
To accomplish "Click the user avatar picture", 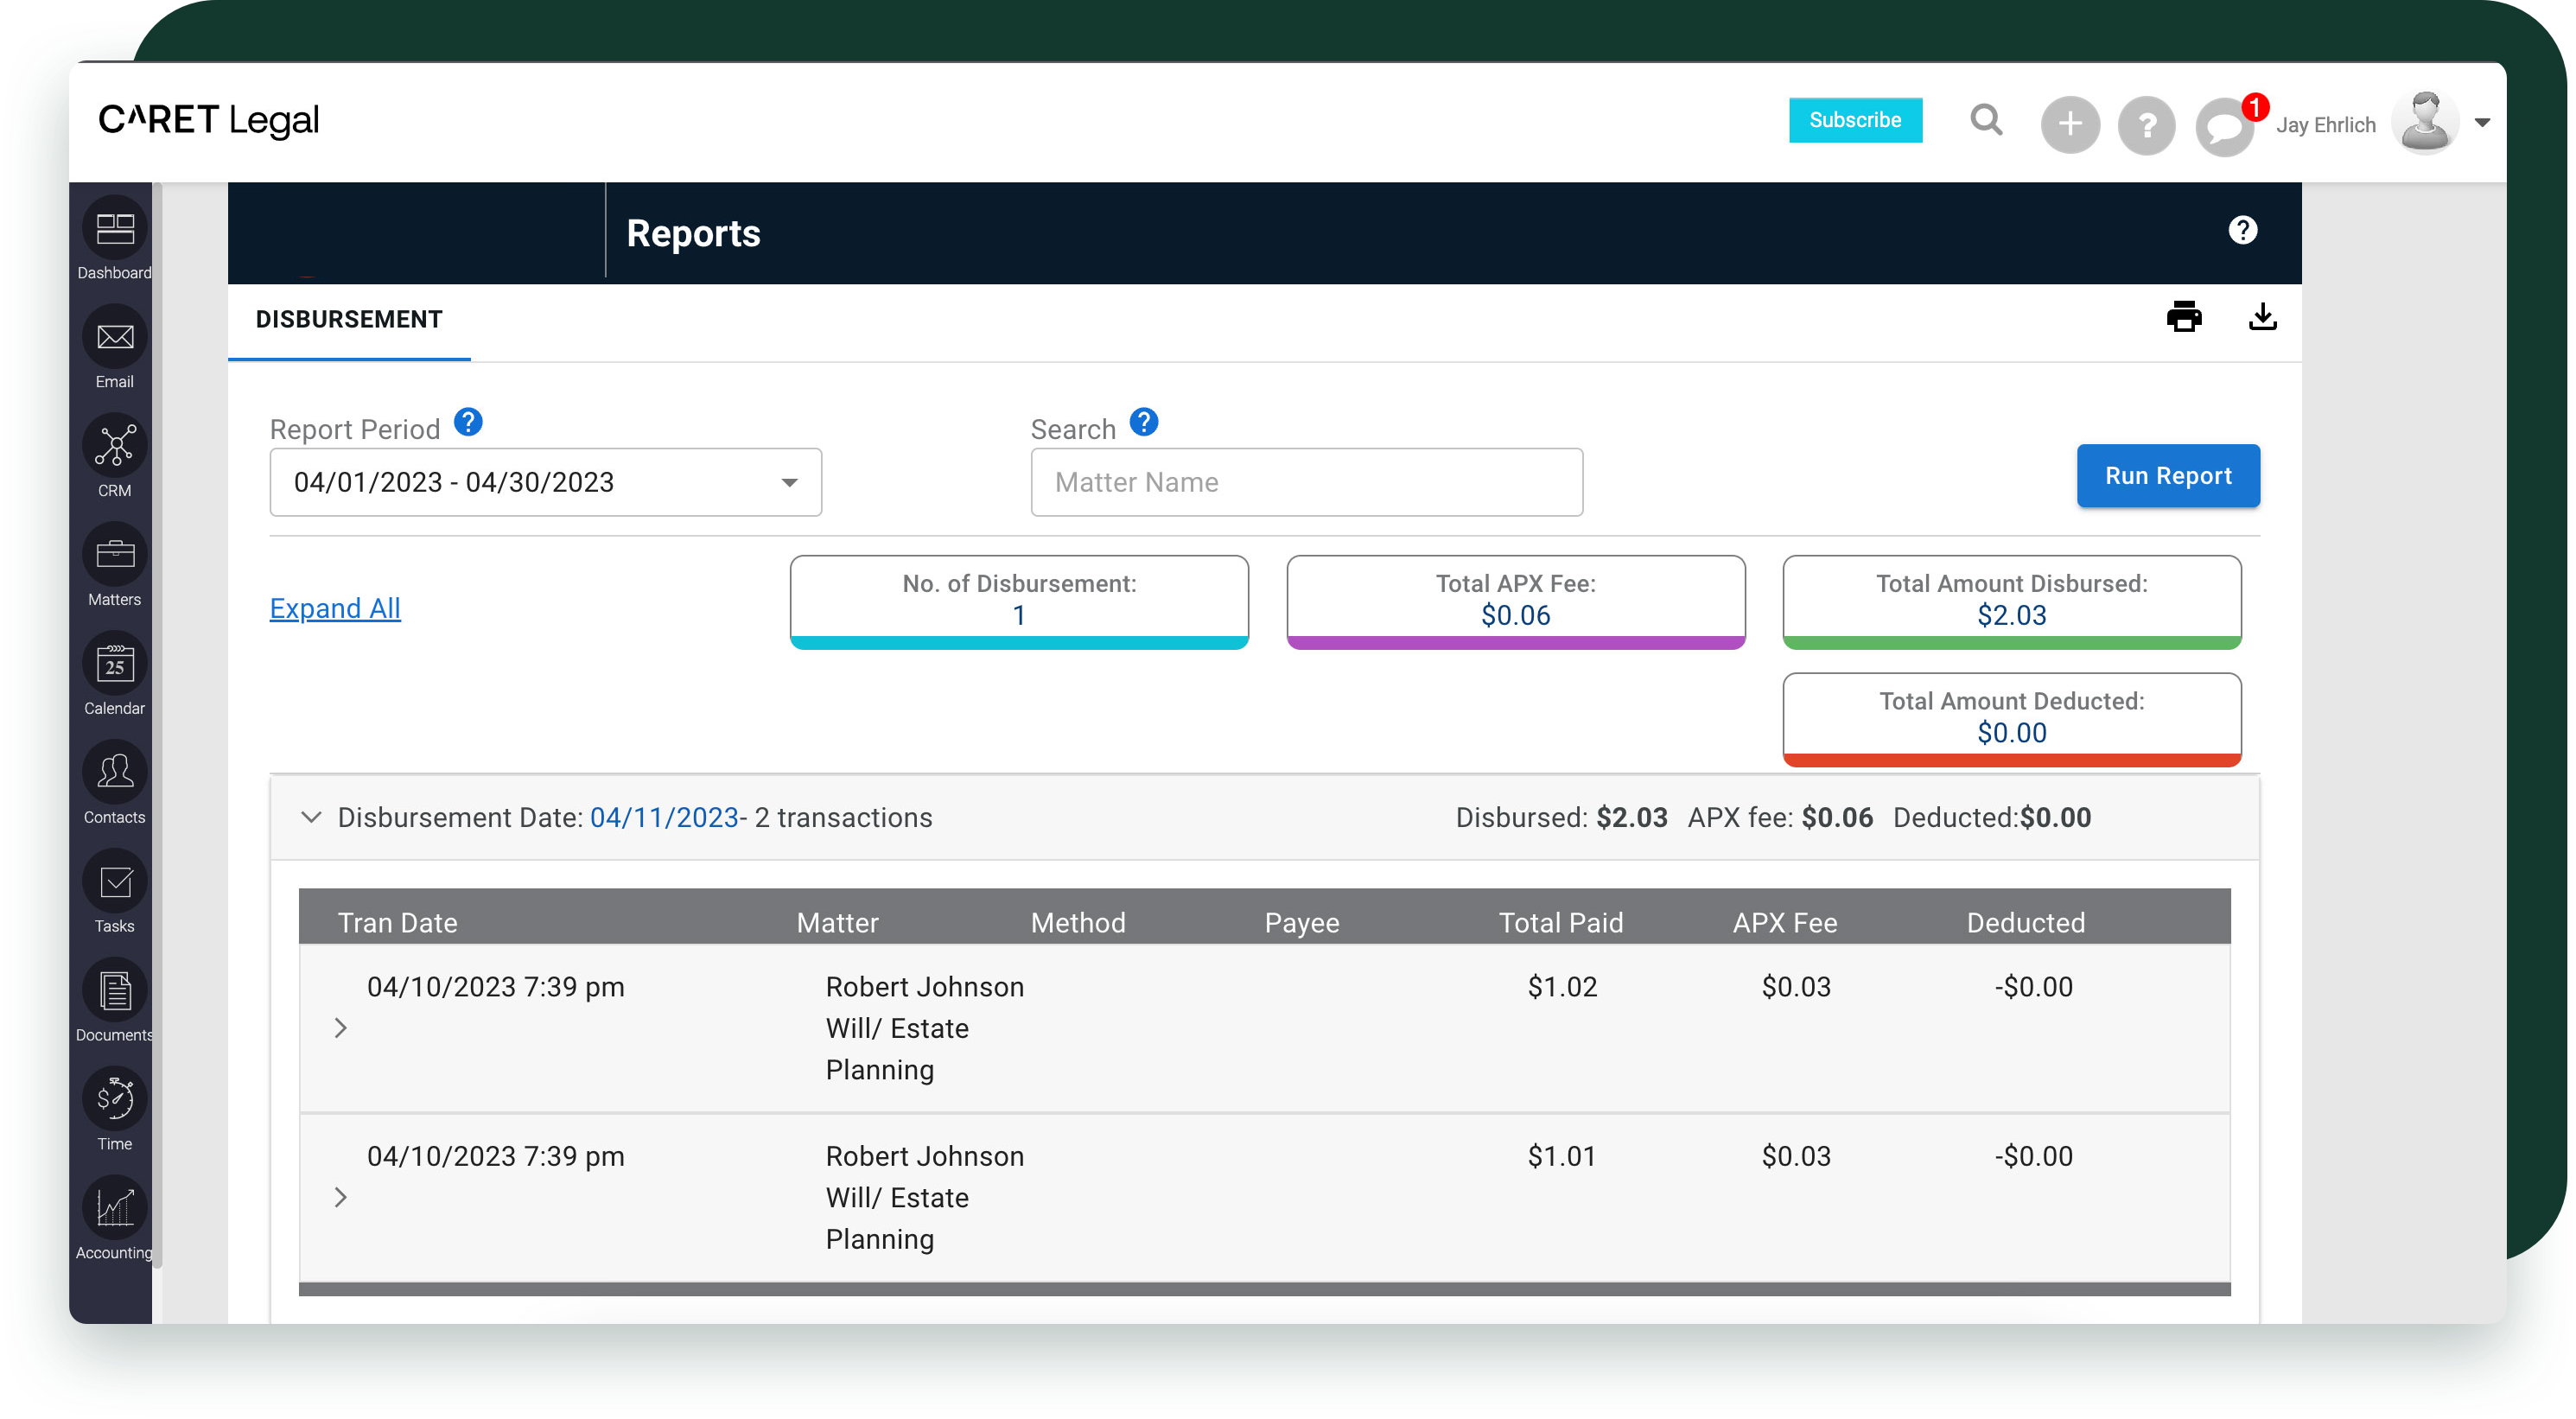I will pos(2426,123).
